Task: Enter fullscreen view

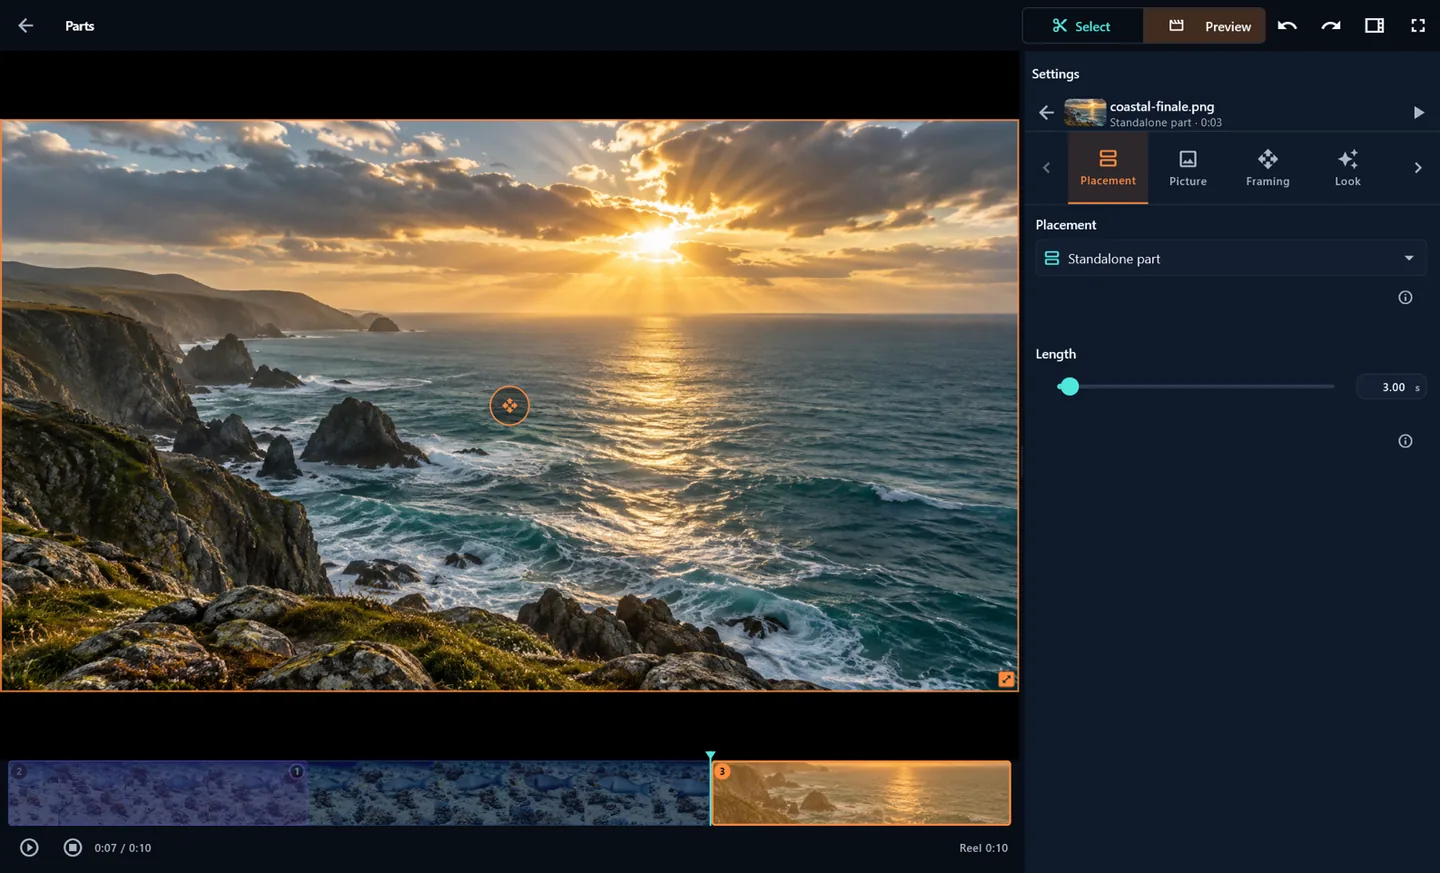Action: (x=1418, y=26)
